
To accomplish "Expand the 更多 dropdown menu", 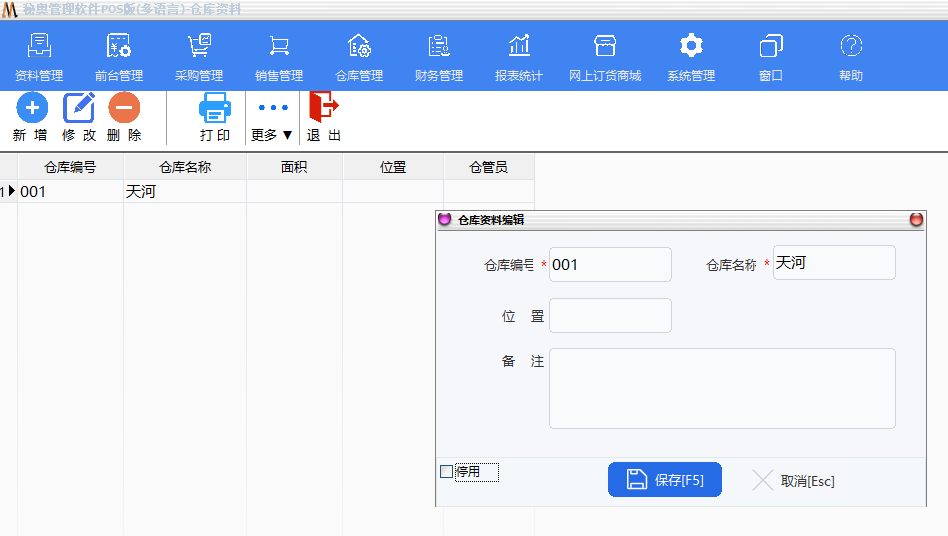I will [272, 118].
